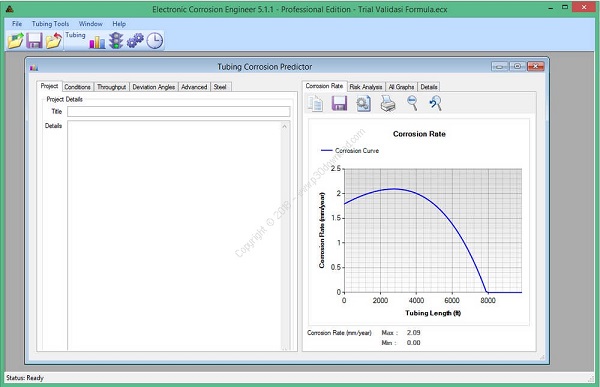Click the open file folder icon

pyautogui.click(x=15, y=41)
